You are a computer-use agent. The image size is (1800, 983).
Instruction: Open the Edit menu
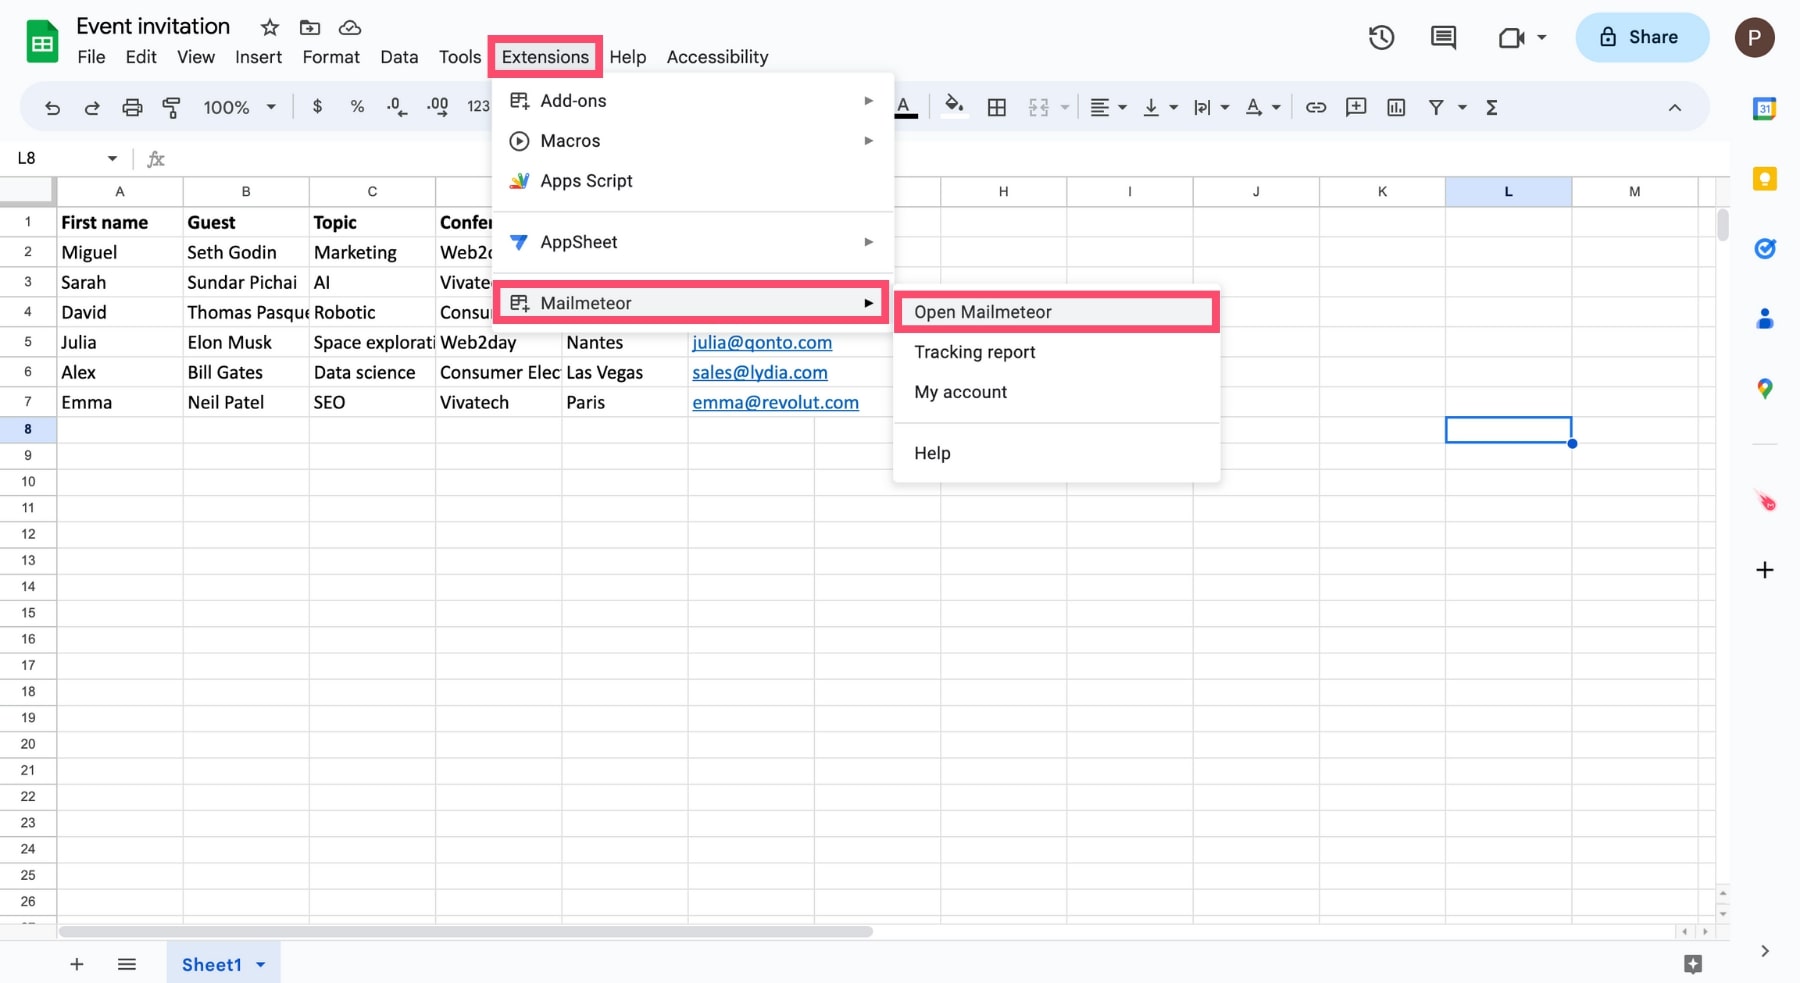click(141, 57)
